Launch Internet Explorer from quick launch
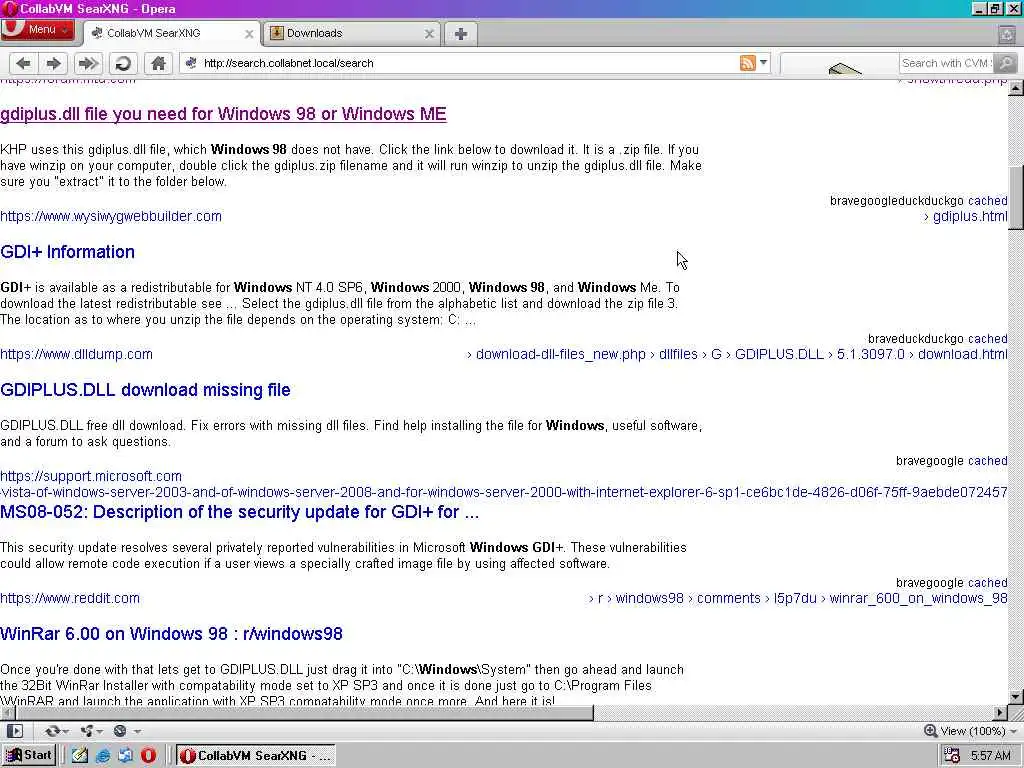The width and height of the screenshot is (1024, 768). (103, 756)
